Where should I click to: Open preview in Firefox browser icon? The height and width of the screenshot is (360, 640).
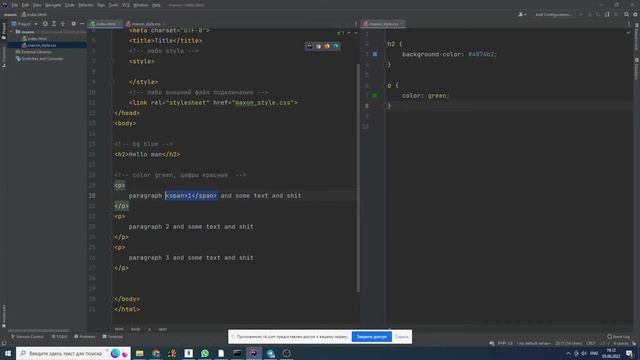(327, 46)
